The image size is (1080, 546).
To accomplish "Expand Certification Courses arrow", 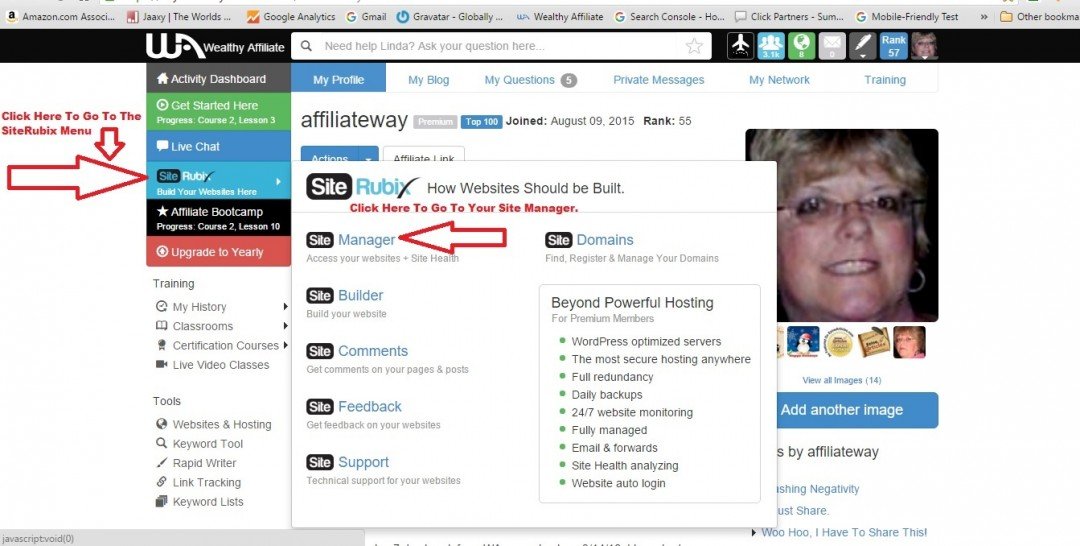I will point(285,345).
